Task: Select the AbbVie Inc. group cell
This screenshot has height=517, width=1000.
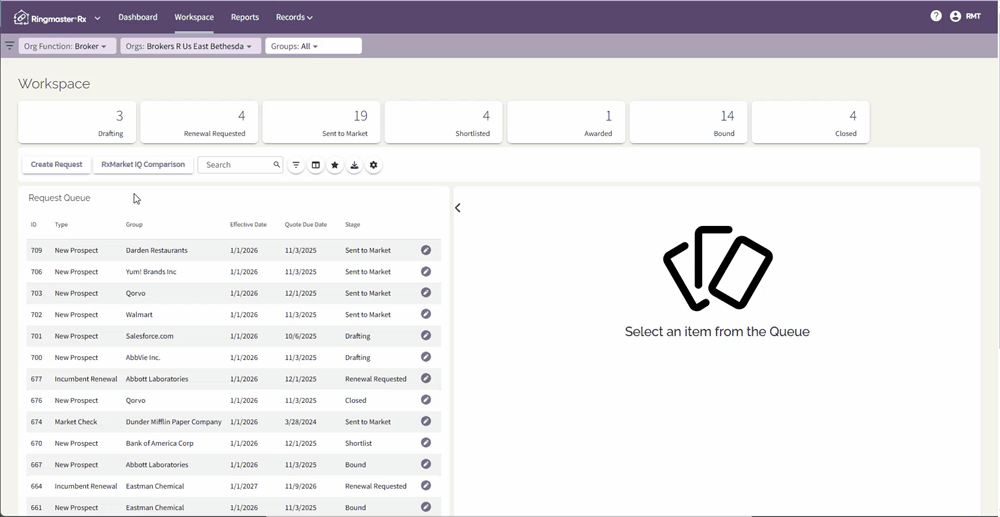Action: click(143, 358)
